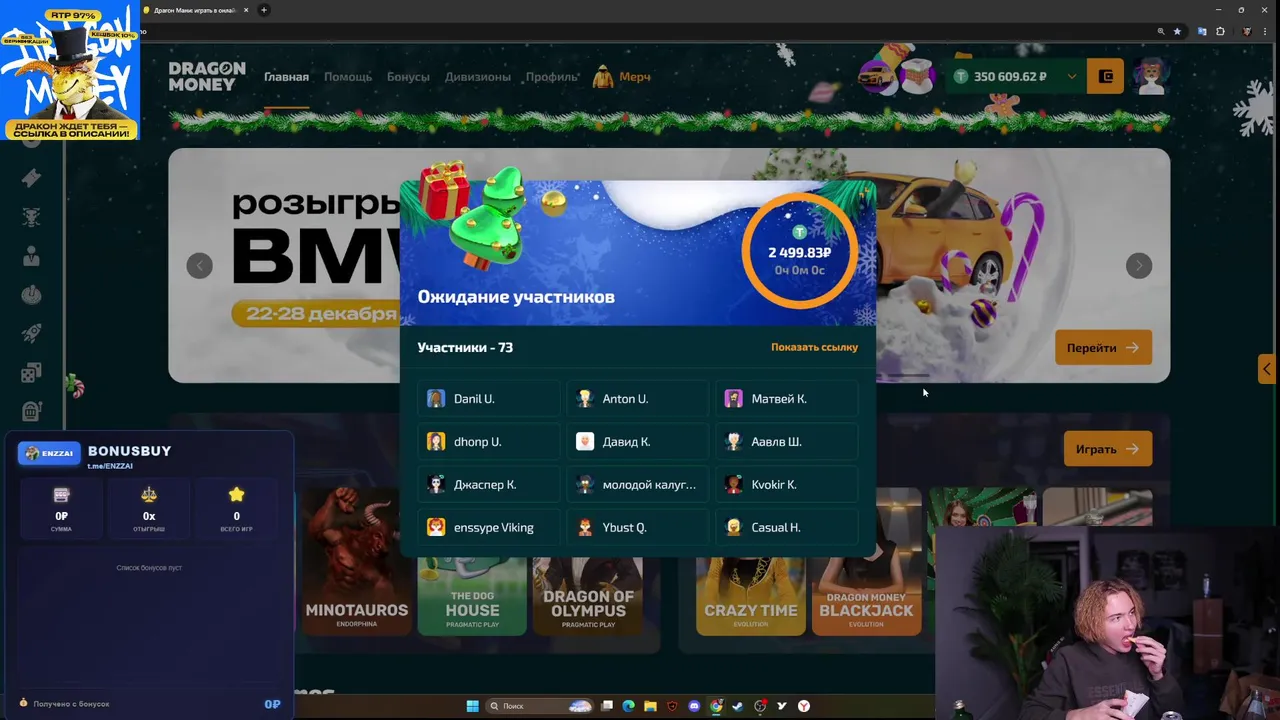1280x720 pixels.
Task: Open the dice game icon in sidebar
Action: pos(31,373)
